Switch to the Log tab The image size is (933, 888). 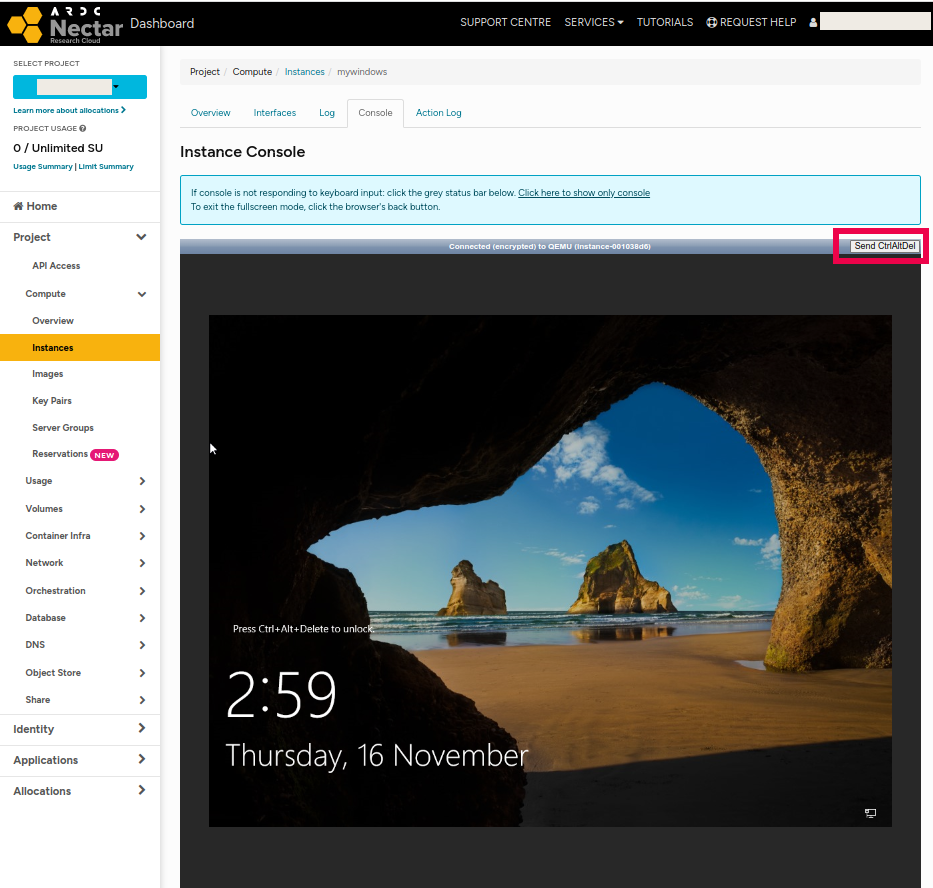[x=327, y=113]
